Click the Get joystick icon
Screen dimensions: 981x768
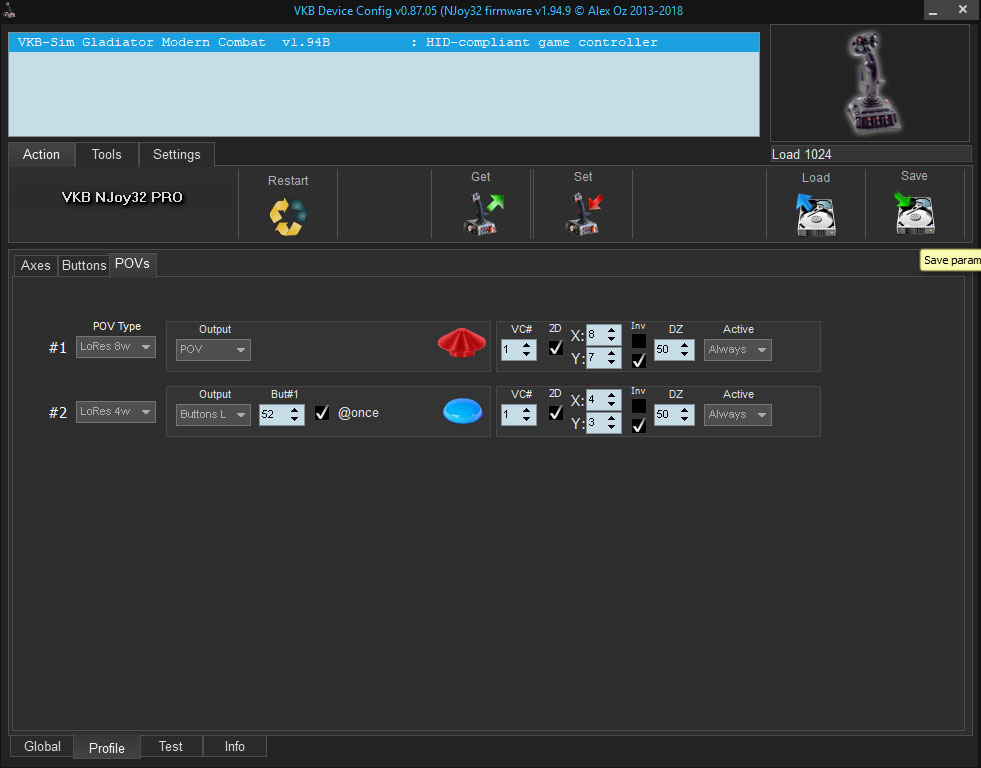tap(482, 213)
